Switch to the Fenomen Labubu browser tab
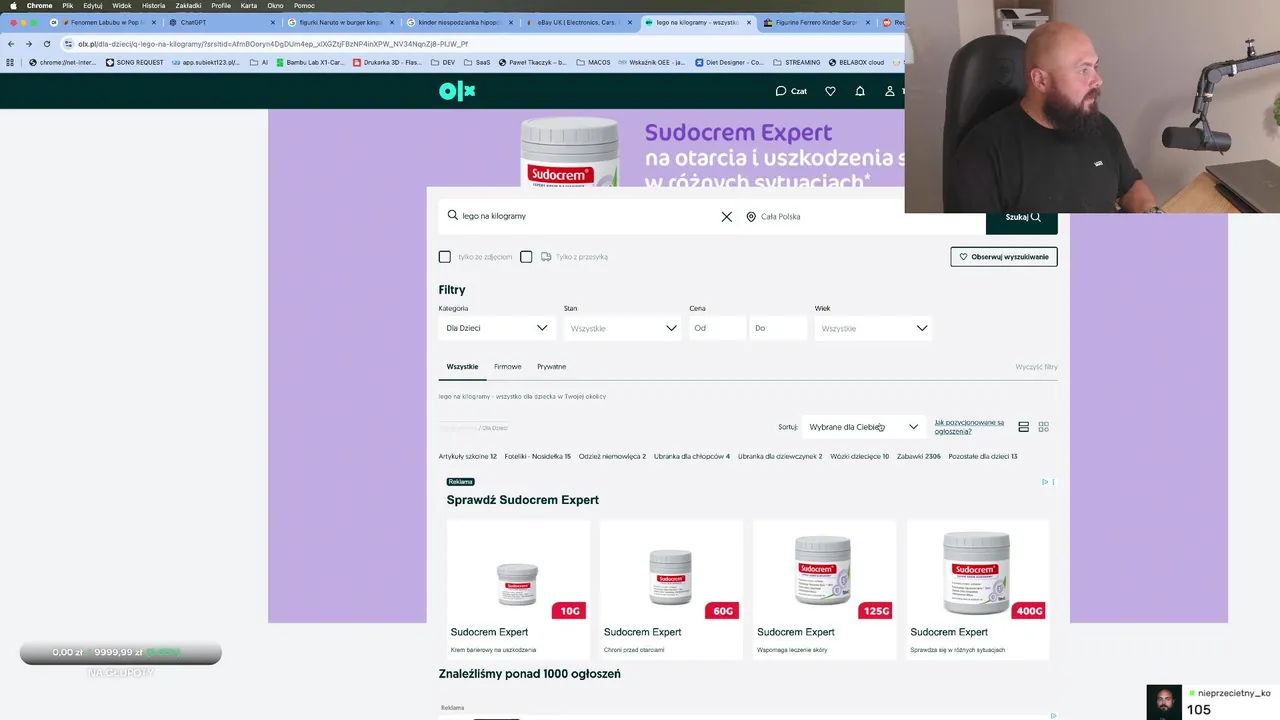The image size is (1280, 720). tap(104, 22)
